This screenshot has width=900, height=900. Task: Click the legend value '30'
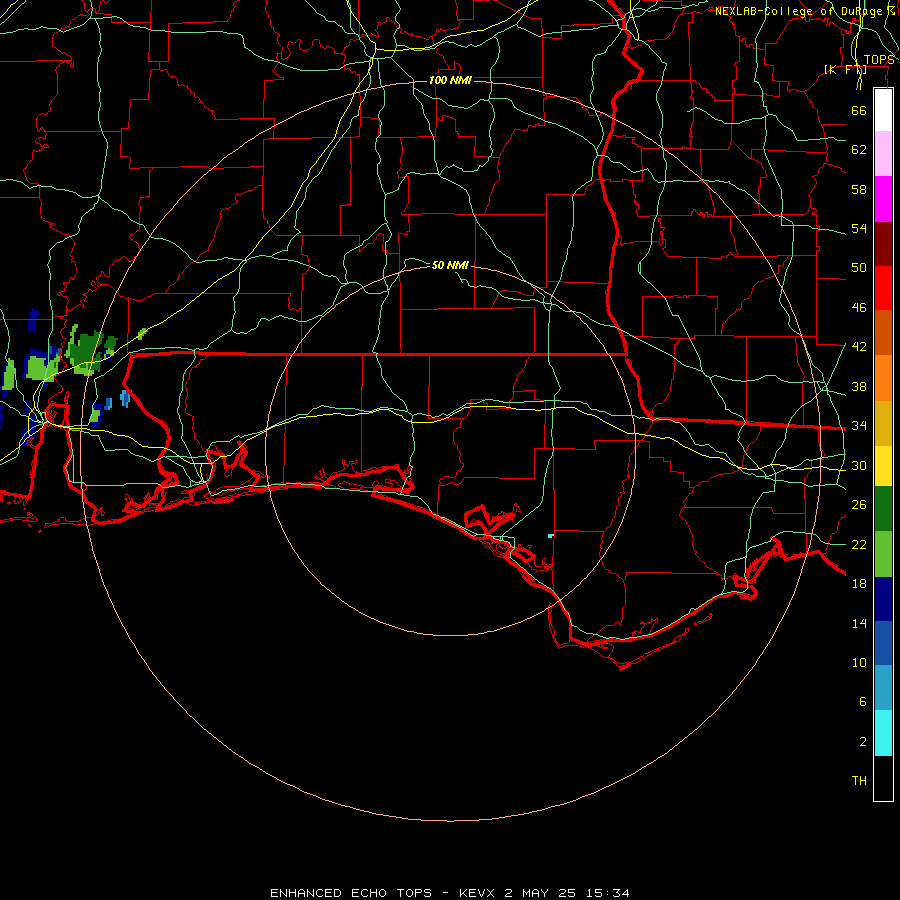(859, 465)
